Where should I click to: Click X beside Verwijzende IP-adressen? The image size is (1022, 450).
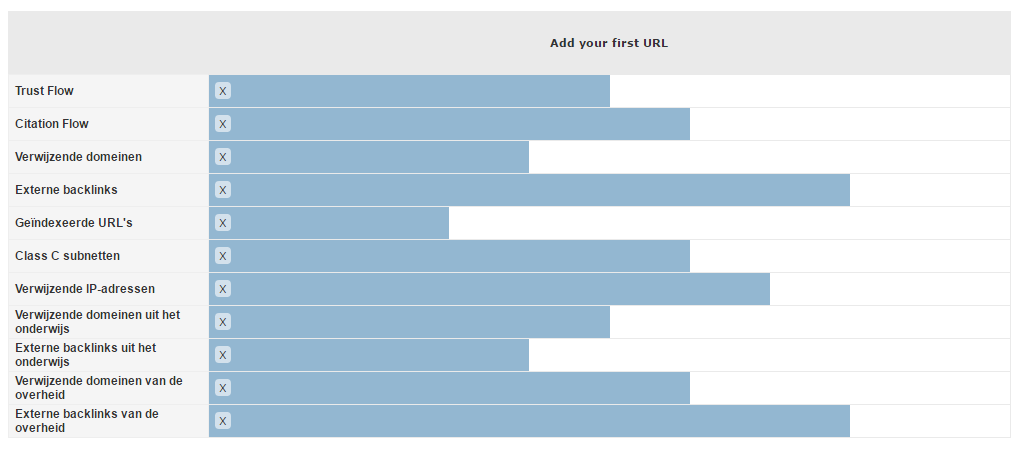(x=223, y=289)
